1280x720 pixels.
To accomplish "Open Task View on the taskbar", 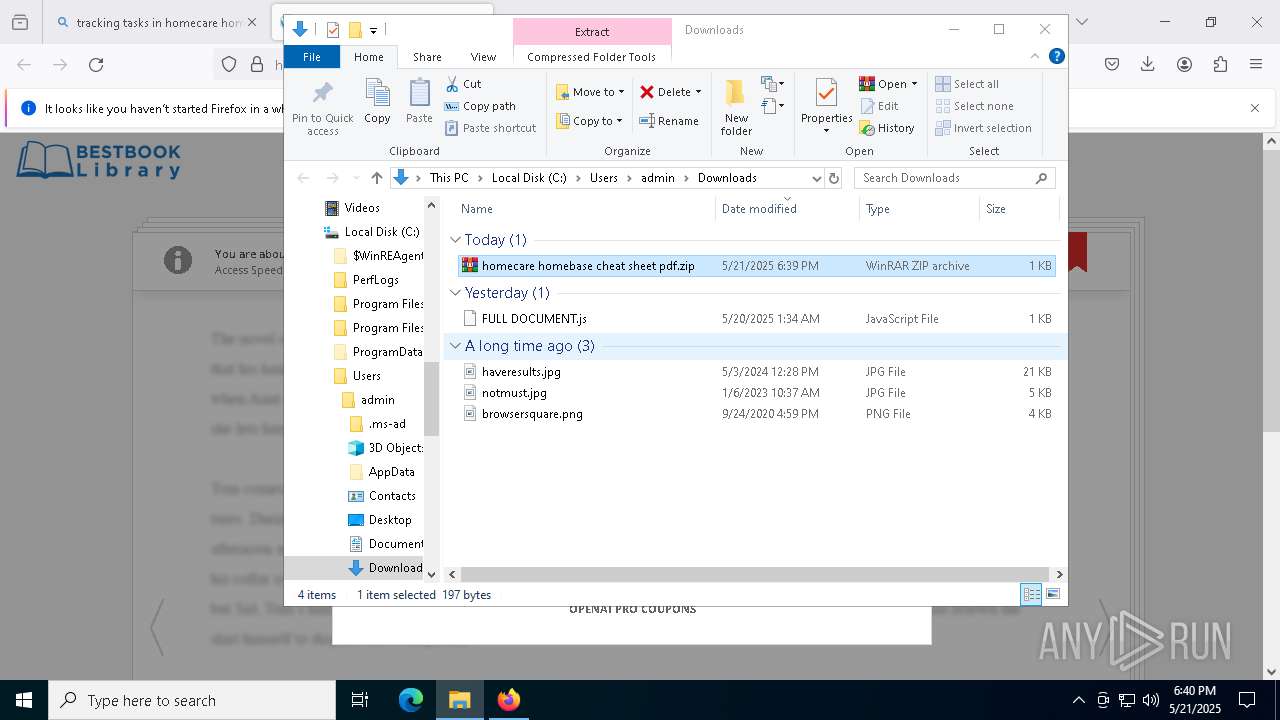I will coord(360,701).
